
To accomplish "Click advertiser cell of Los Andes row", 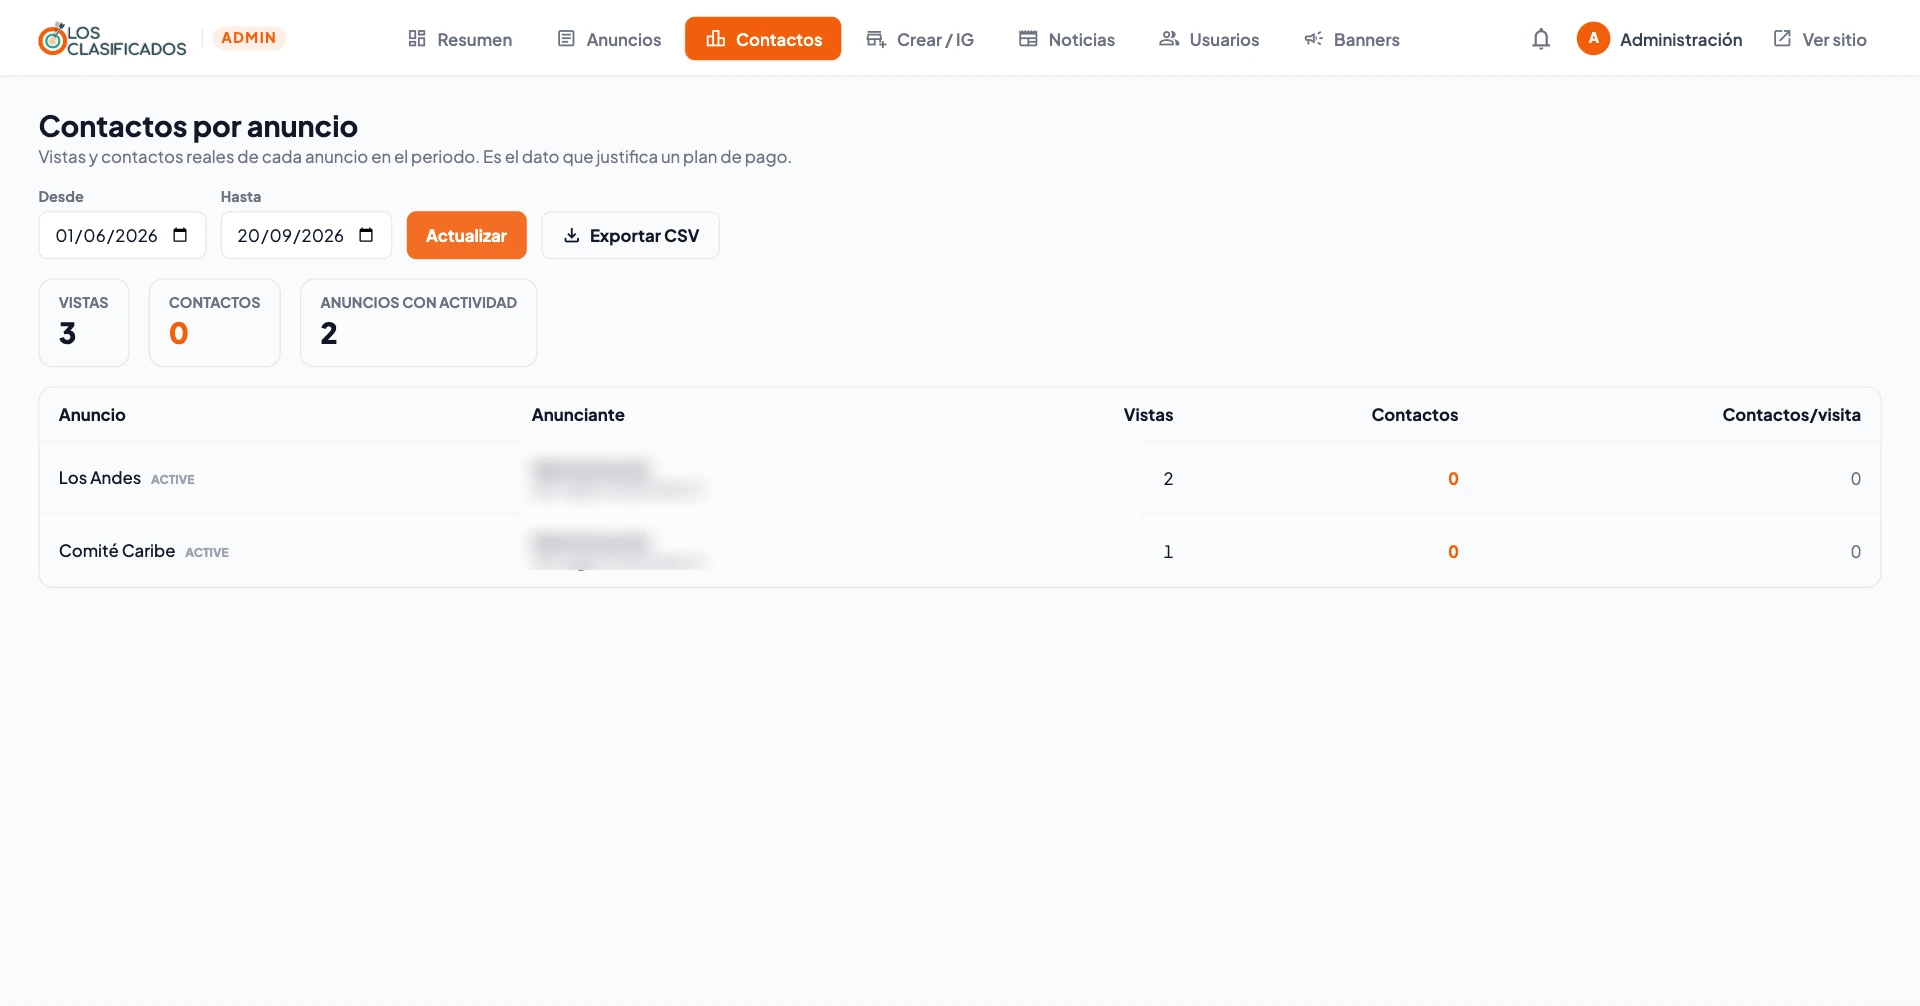I will coord(618,478).
